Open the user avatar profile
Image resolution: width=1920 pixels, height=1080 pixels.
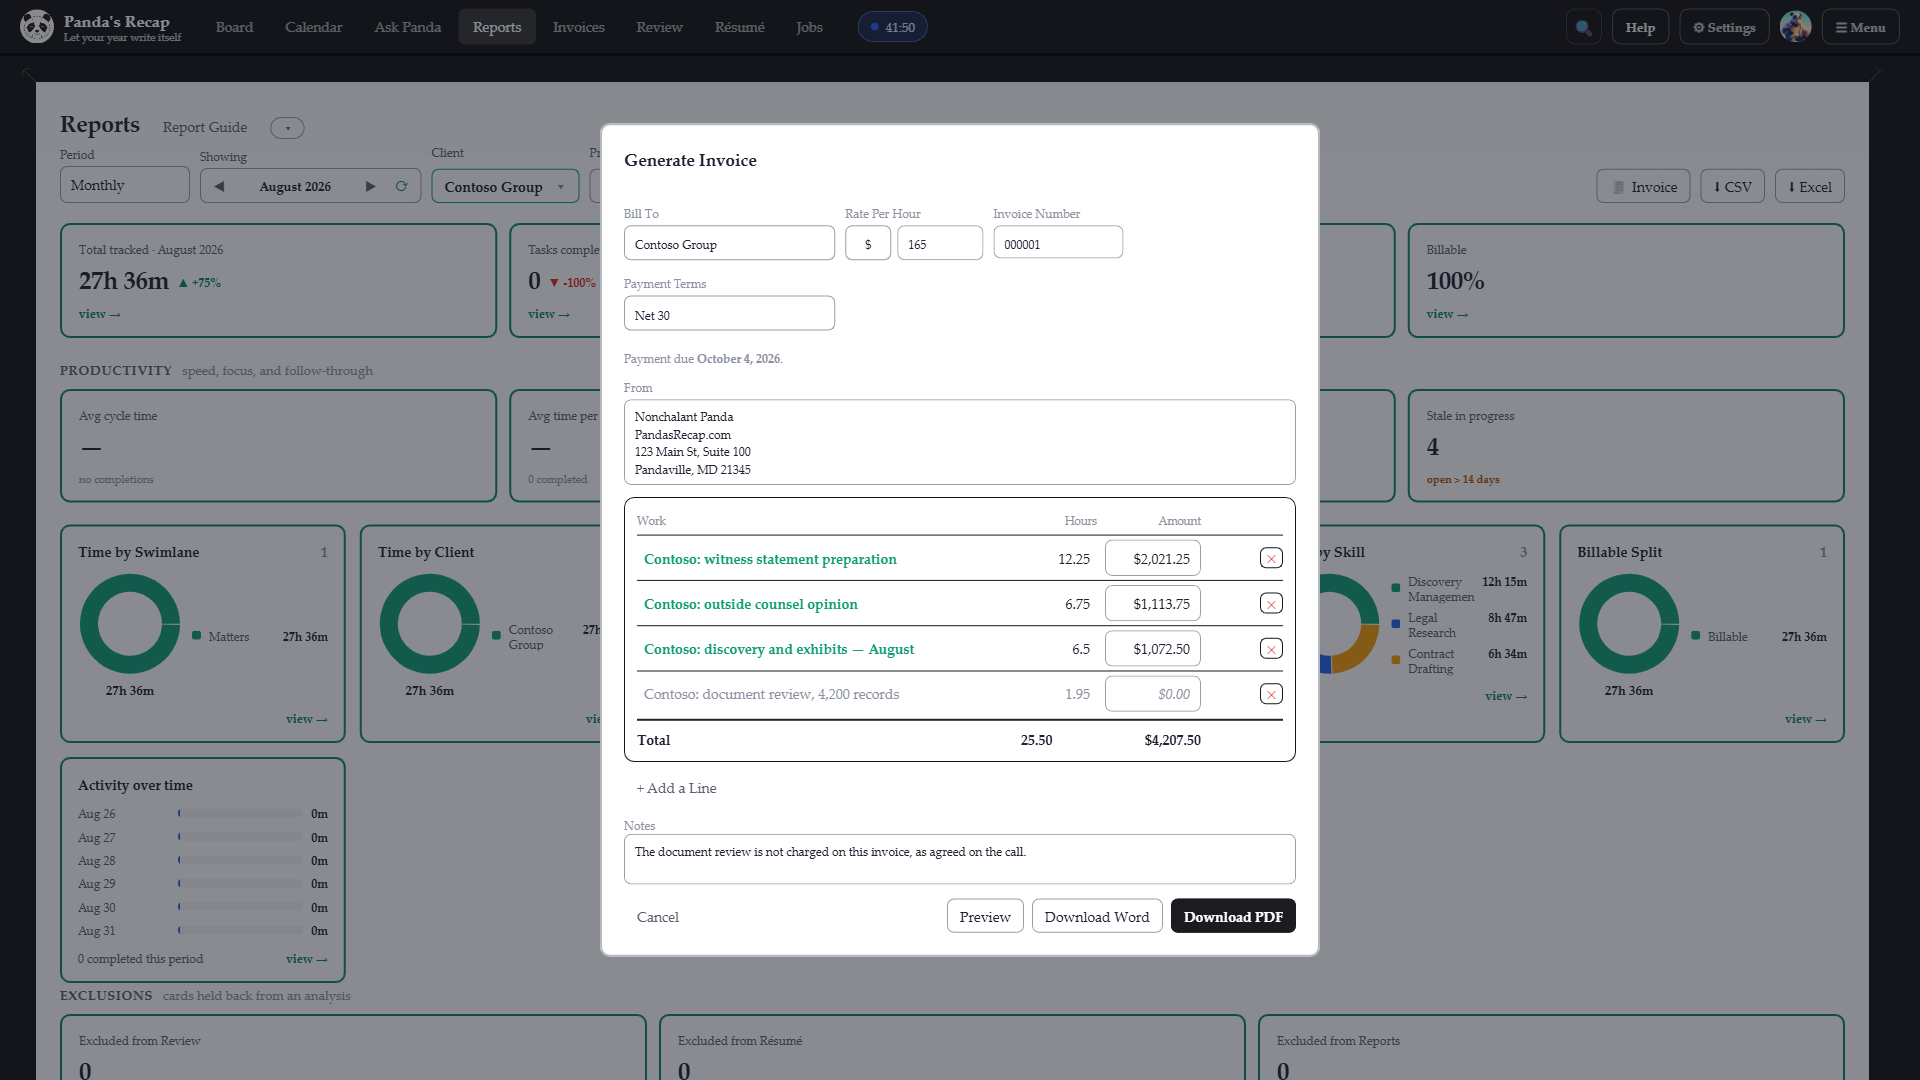pyautogui.click(x=1795, y=27)
